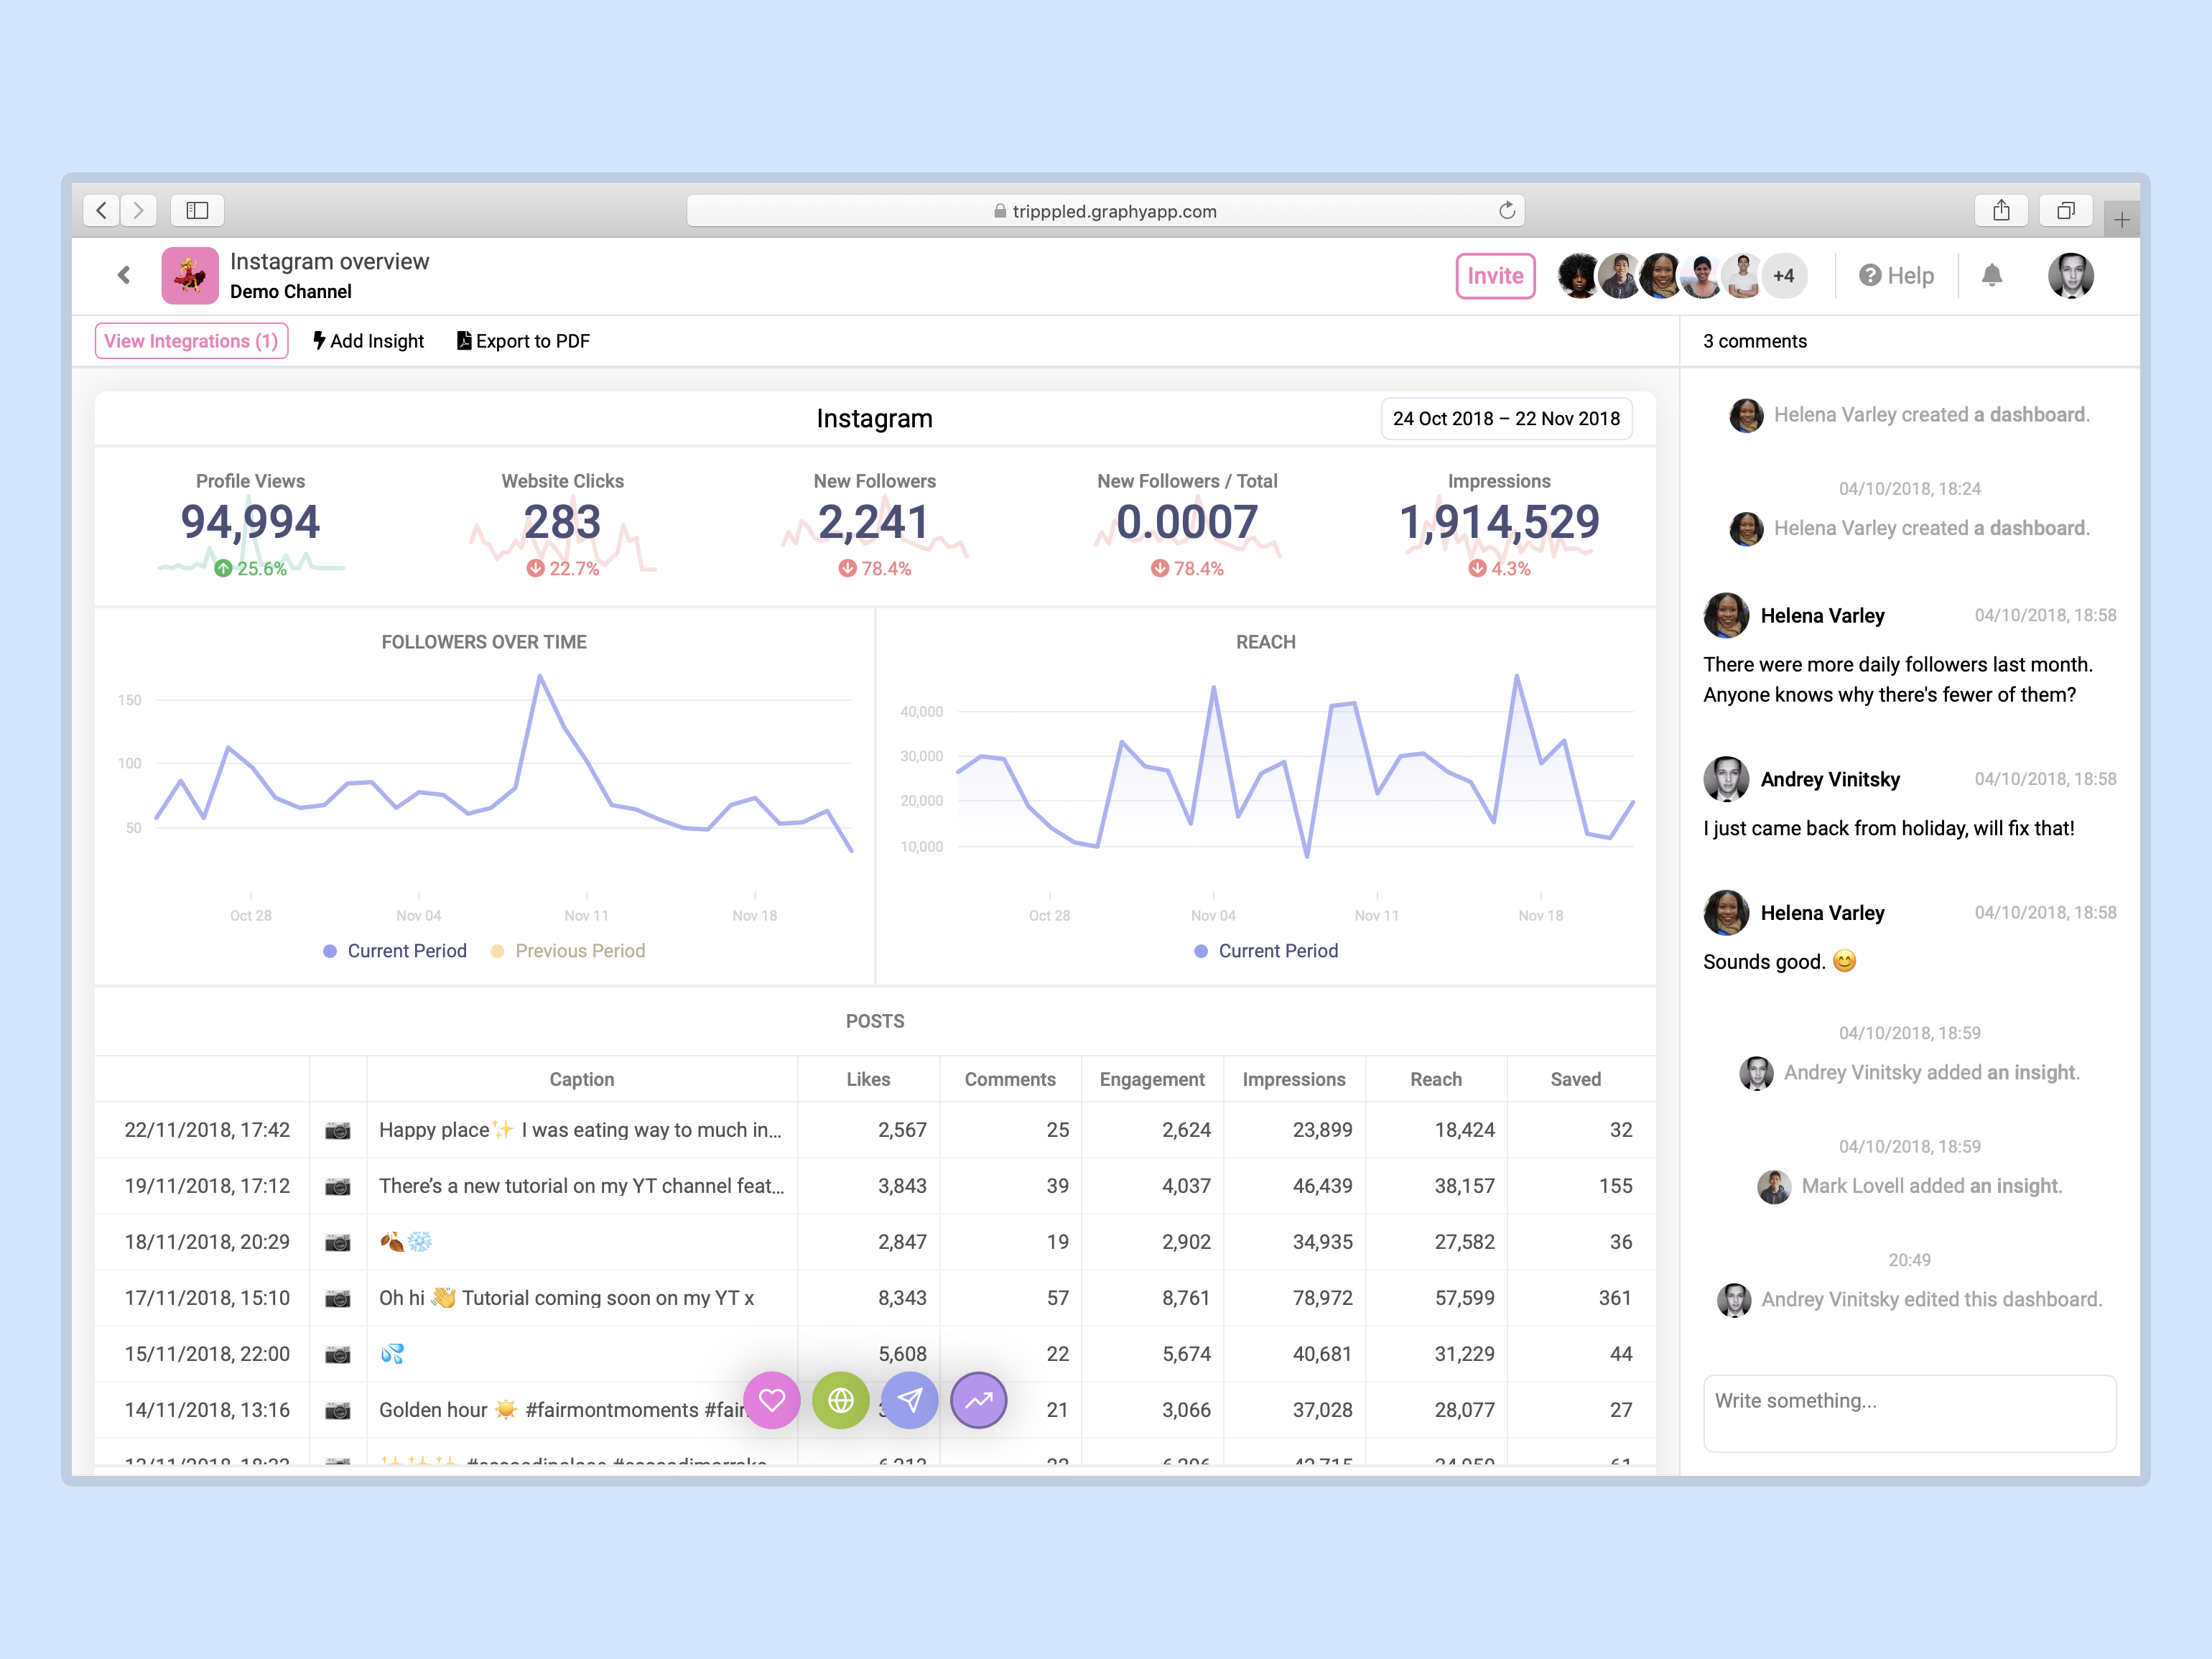
Task: Open the date range picker
Action: click(1505, 419)
